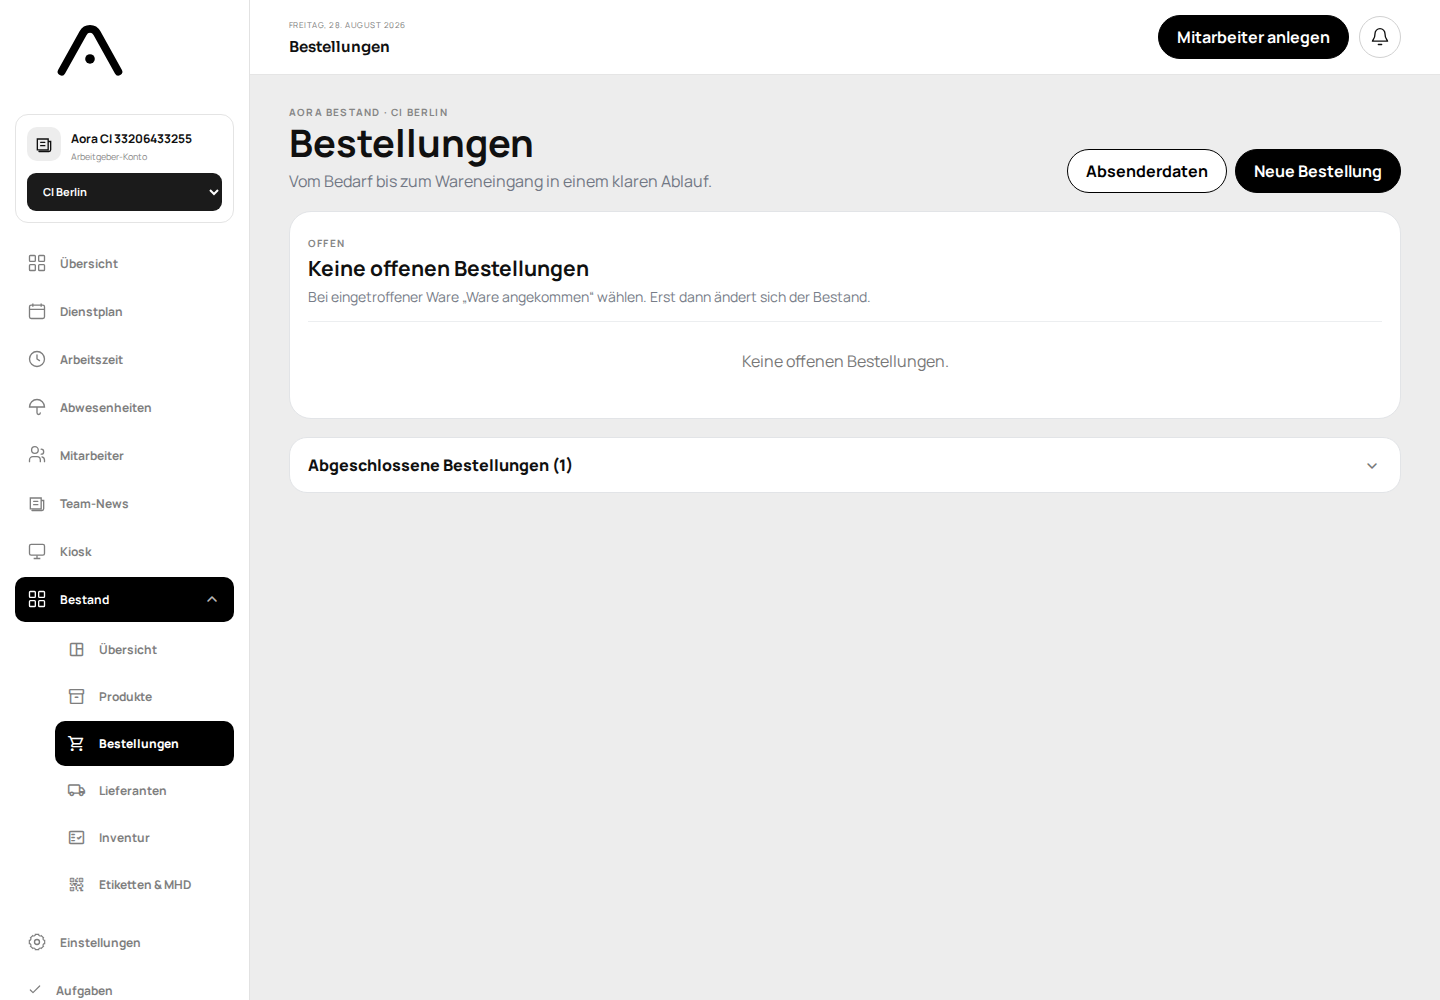The height and width of the screenshot is (1000, 1440).
Task: Click the Kiosk monitor icon
Action: (x=37, y=551)
